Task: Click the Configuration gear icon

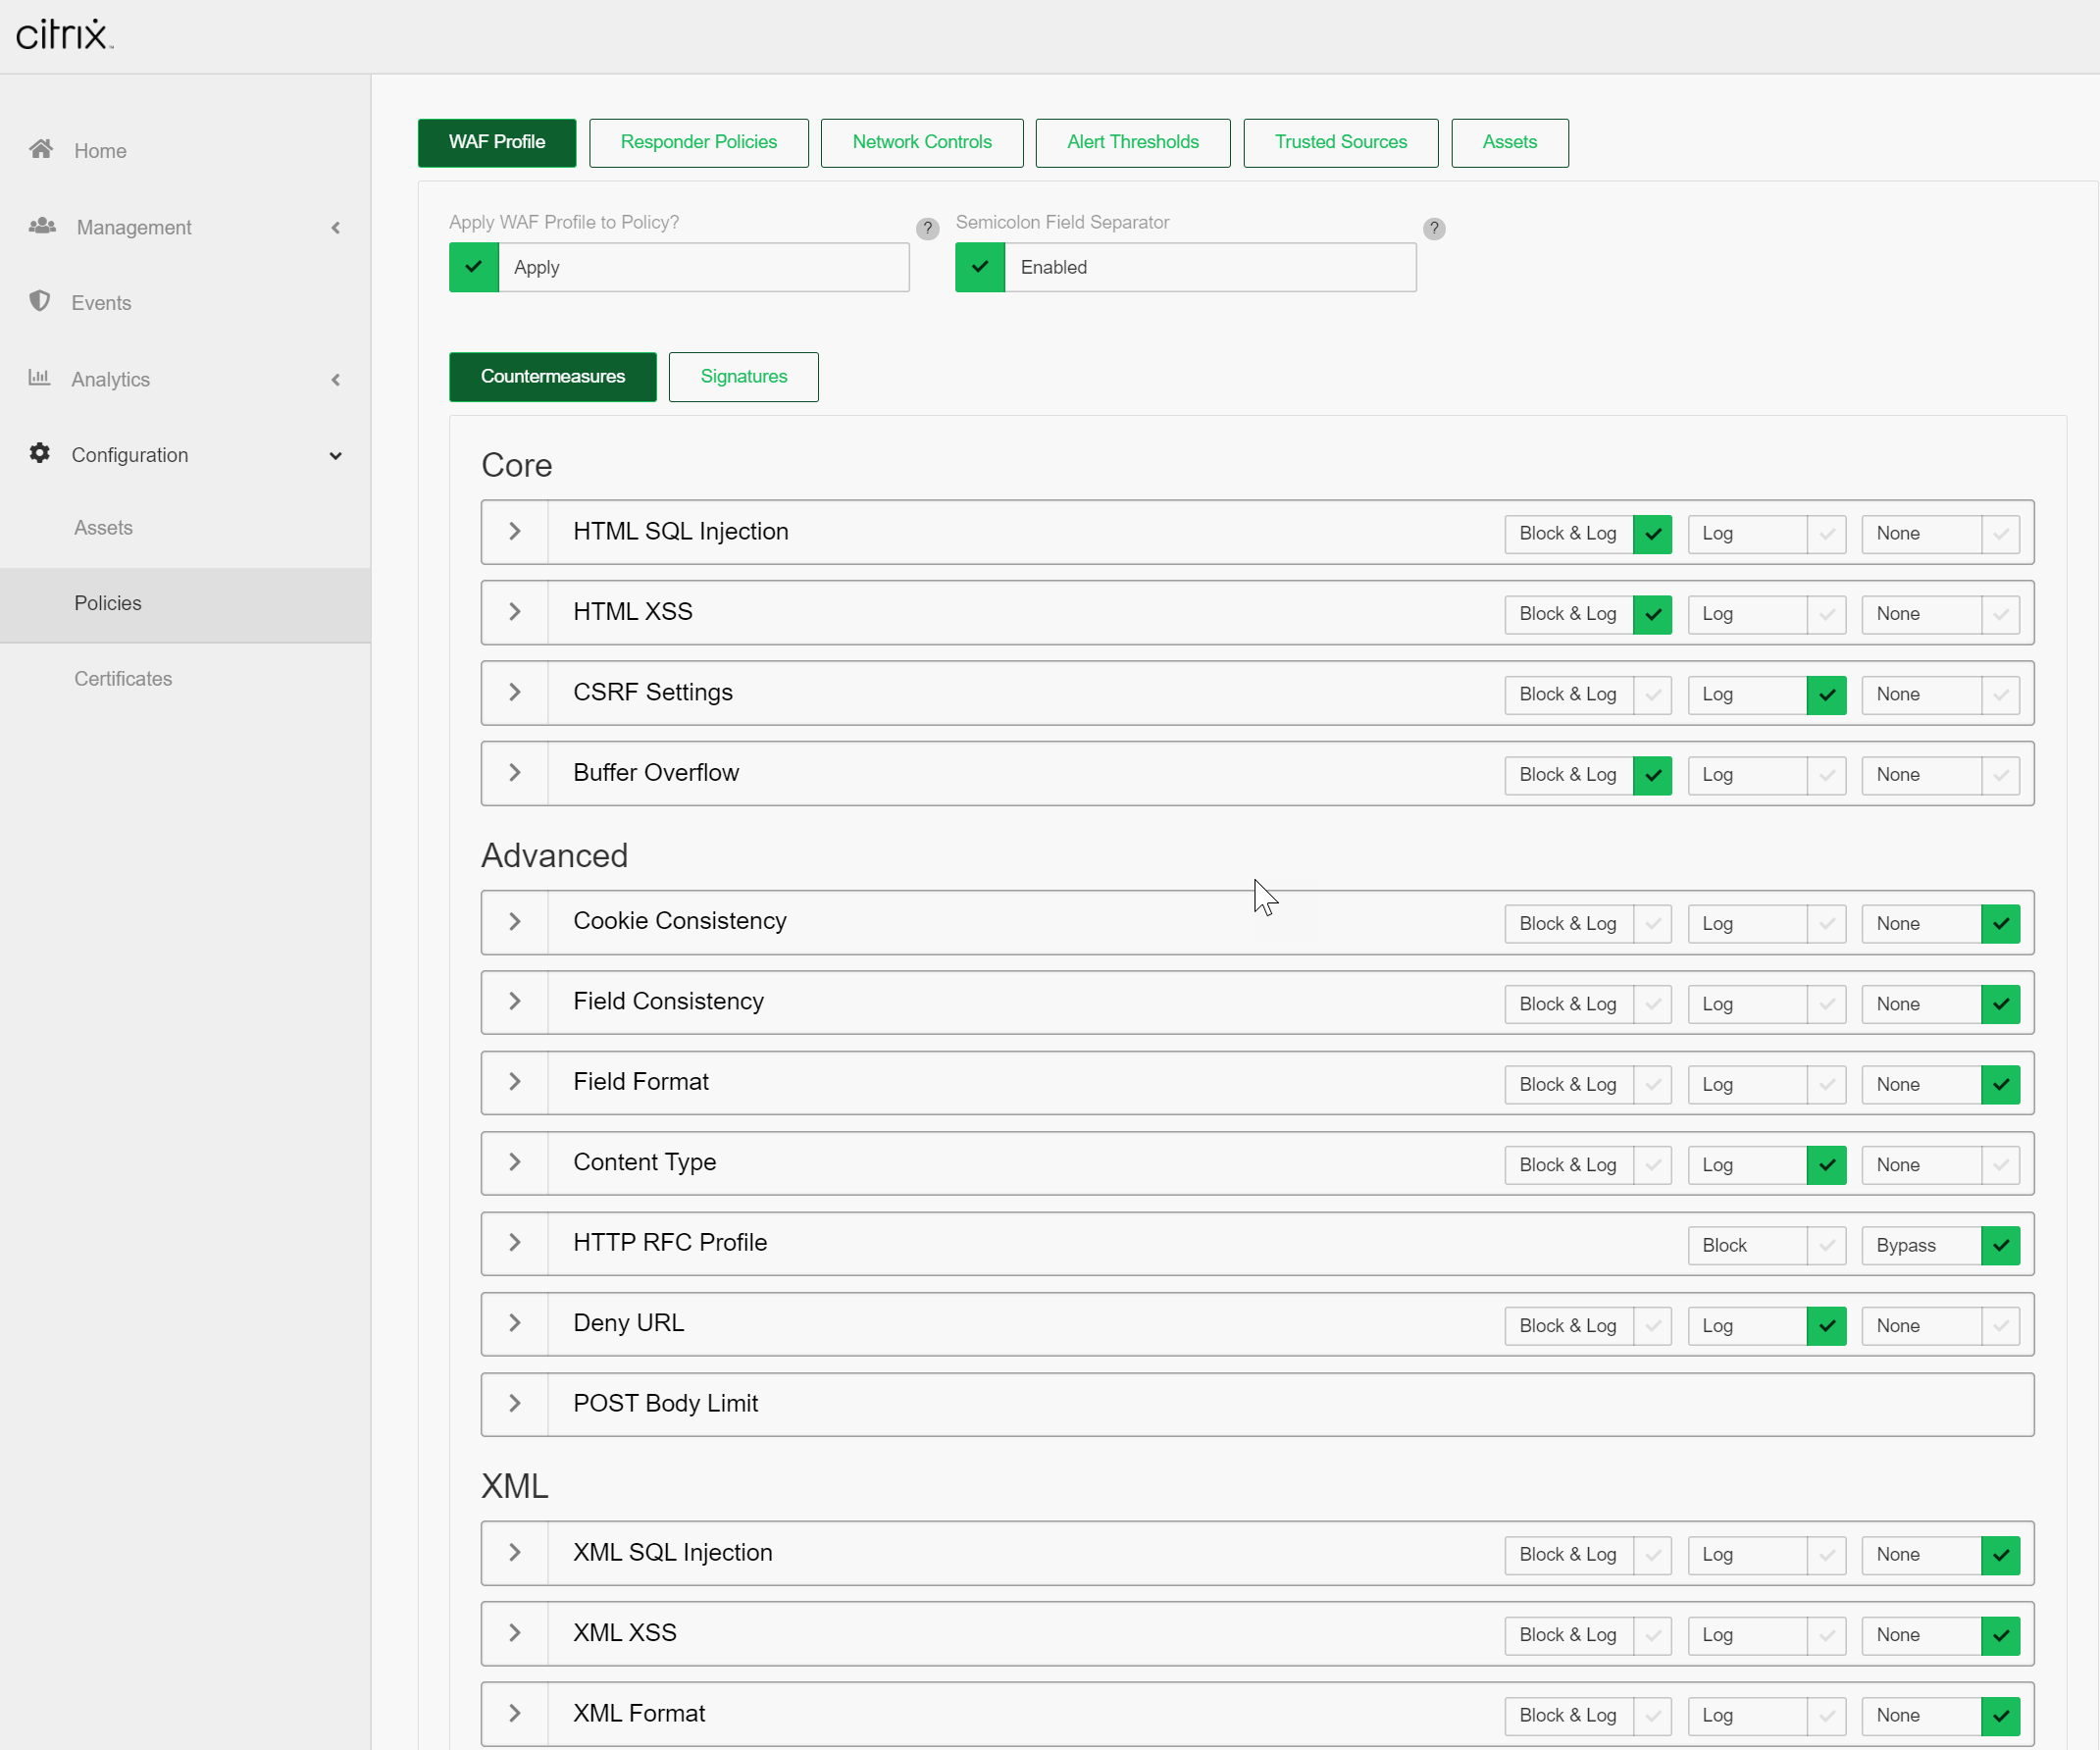Action: (x=40, y=453)
